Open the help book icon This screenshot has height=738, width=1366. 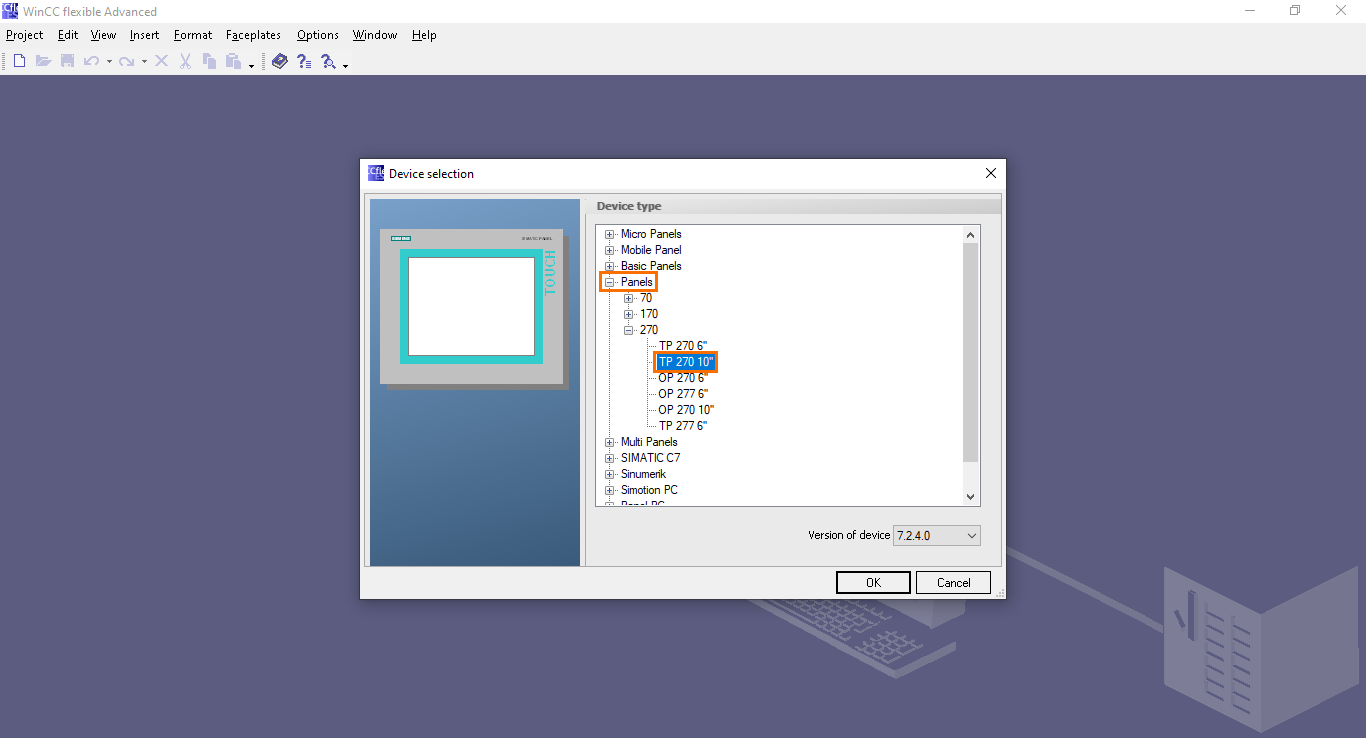pos(280,61)
